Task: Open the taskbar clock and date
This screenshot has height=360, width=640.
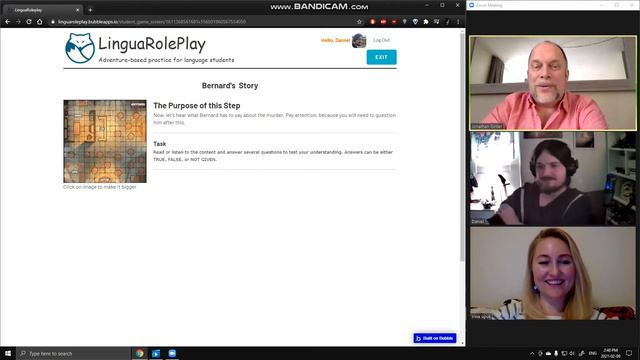Action: tap(610, 353)
